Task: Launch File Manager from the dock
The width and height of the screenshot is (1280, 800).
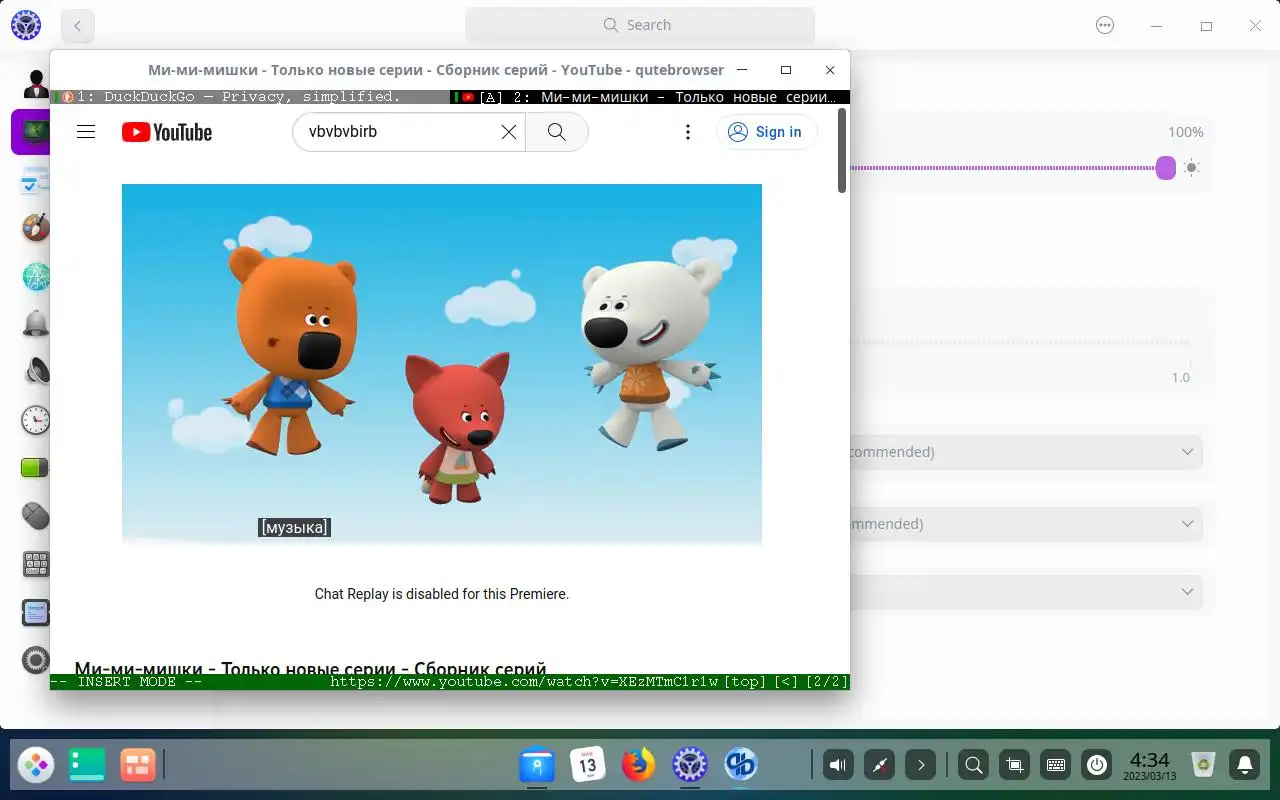Action: coord(537,766)
